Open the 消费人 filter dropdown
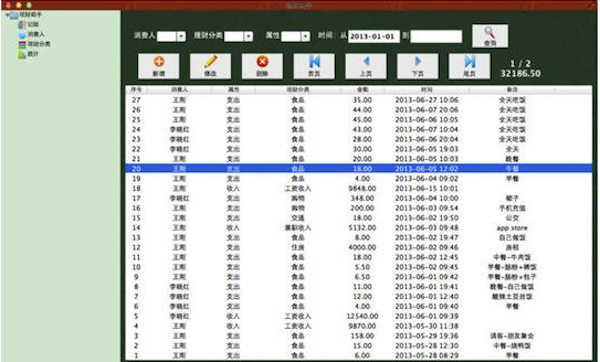The width and height of the screenshot is (600, 362). (x=171, y=36)
